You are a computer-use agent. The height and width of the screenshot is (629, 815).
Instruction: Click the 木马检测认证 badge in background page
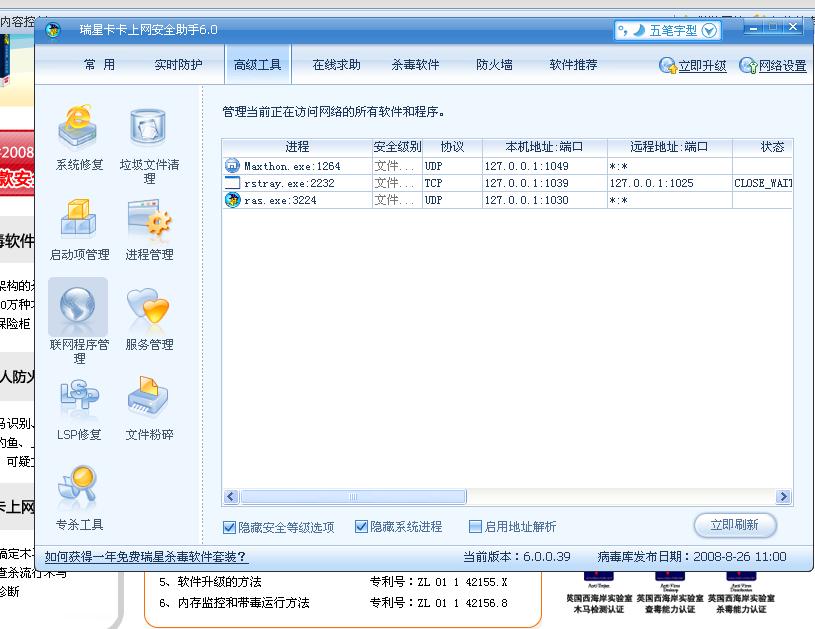pyautogui.click(x=599, y=593)
